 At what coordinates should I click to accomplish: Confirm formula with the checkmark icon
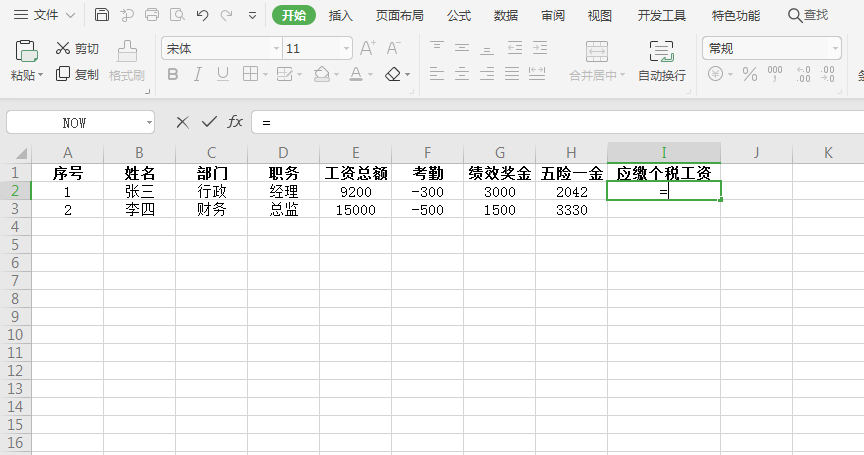[209, 122]
